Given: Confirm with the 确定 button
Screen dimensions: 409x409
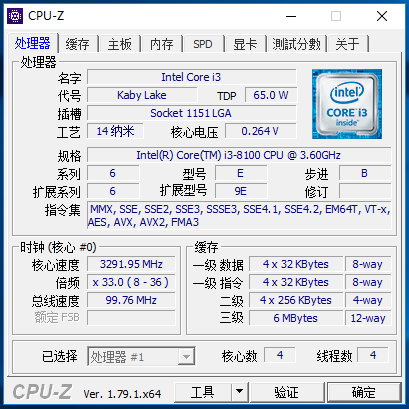Looking at the screenshot, I should (364, 392).
